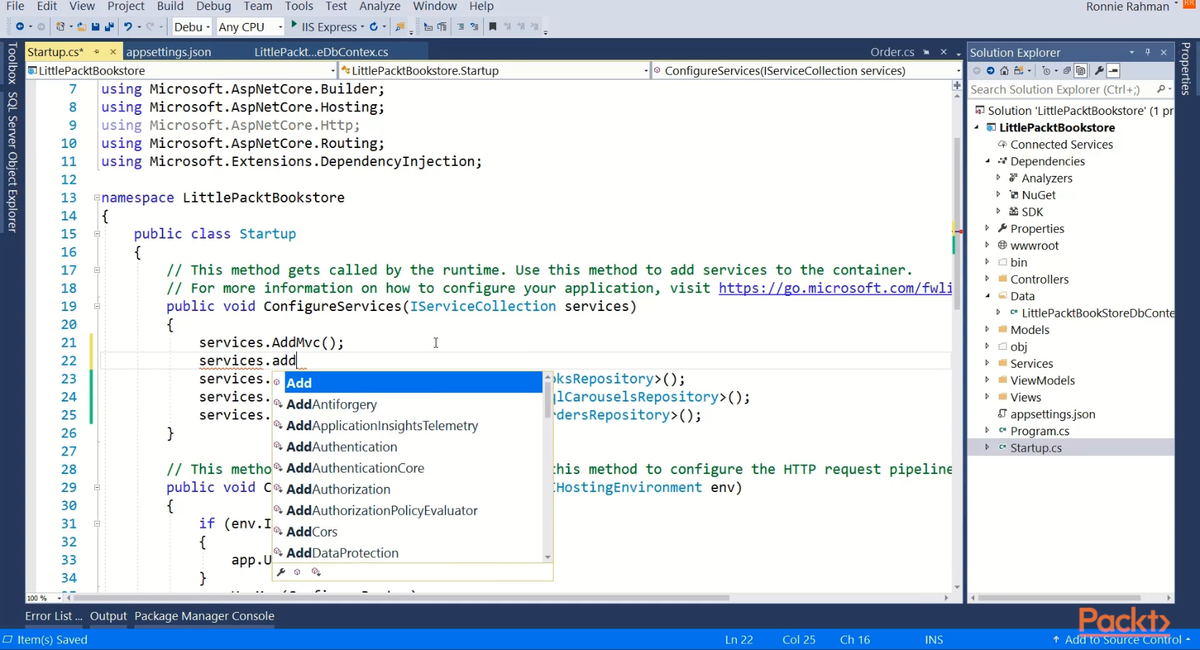Open the LittlePacktBookstore.Startup type dropdown
This screenshot has width=1200, height=650.
494,71
